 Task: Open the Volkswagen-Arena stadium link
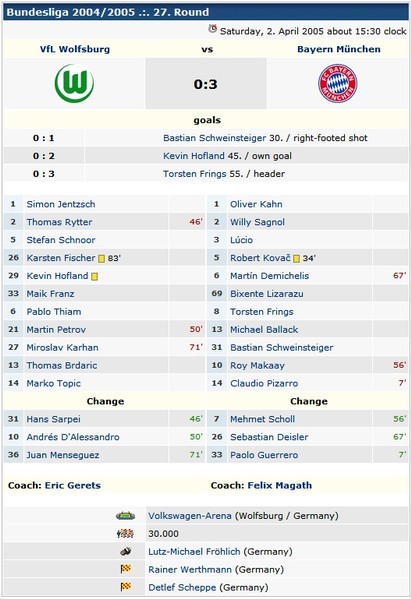click(190, 516)
